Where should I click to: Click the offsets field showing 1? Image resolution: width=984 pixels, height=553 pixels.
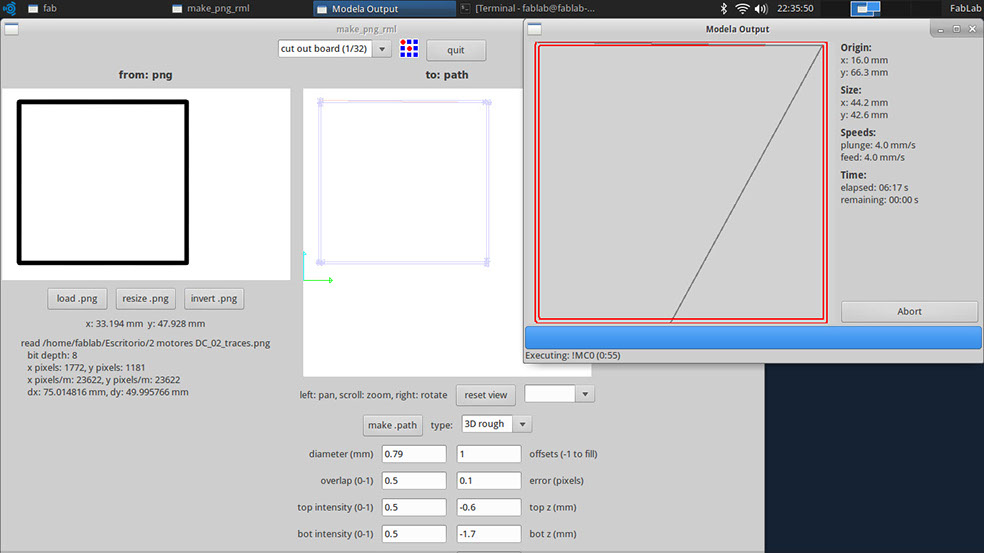(x=489, y=454)
